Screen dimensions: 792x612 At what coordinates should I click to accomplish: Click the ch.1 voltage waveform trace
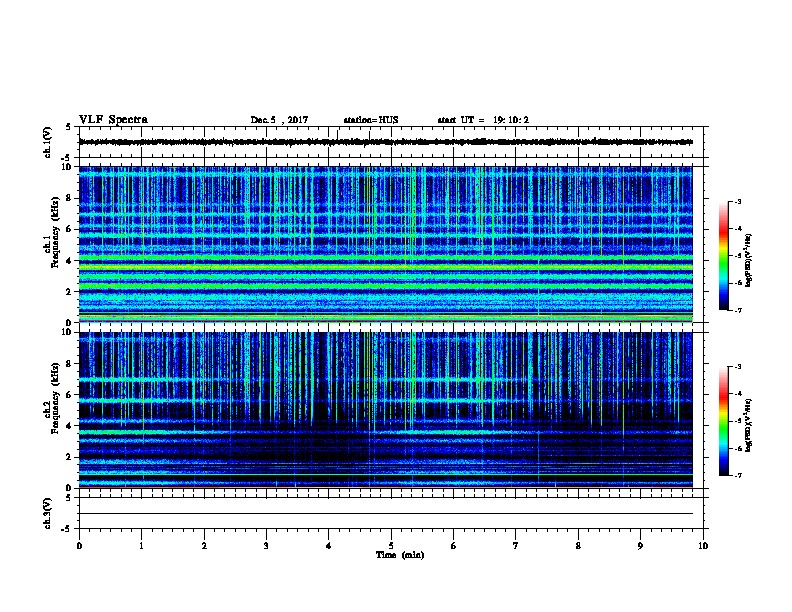click(386, 142)
